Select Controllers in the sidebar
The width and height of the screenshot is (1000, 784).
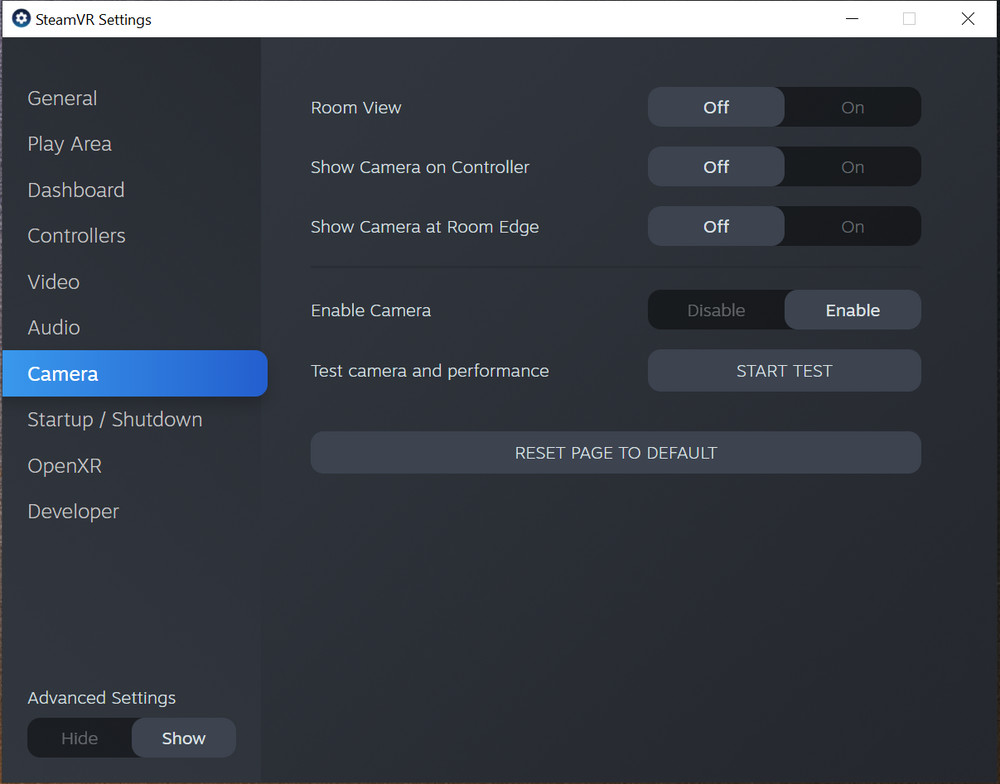click(x=77, y=236)
